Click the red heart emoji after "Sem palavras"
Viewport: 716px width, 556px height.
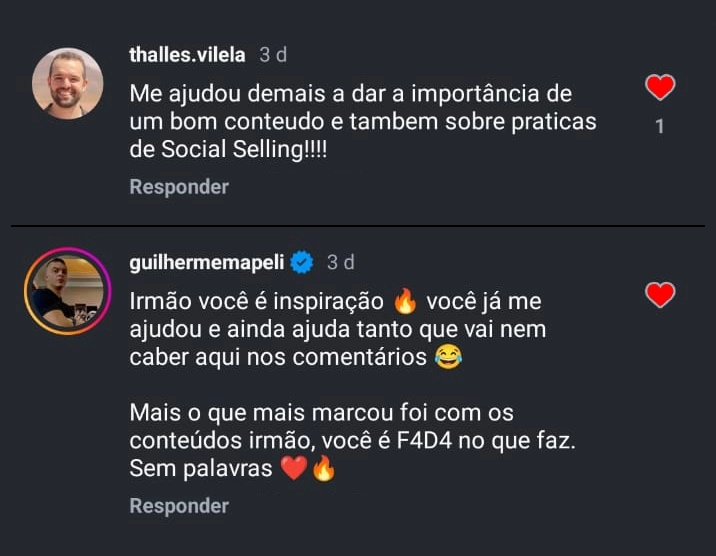coord(293,468)
